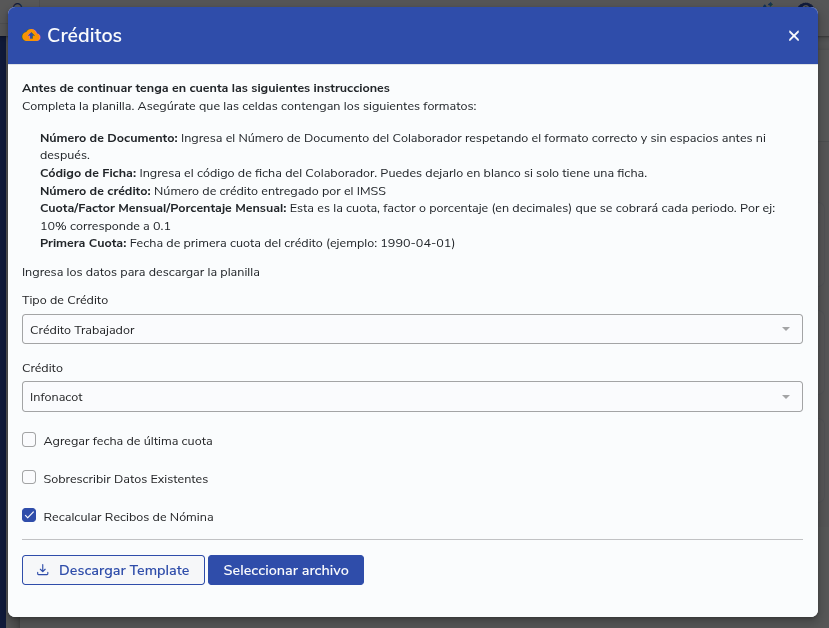The image size is (829, 628).
Task: Click the bold Número de Documento instruction heading
Action: 108,137
